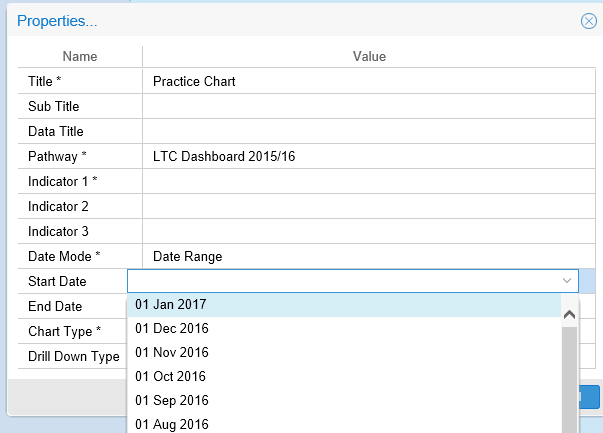Choose 01 Dec 2016 date option
Image resolution: width=603 pixels, height=433 pixels.
(x=171, y=328)
